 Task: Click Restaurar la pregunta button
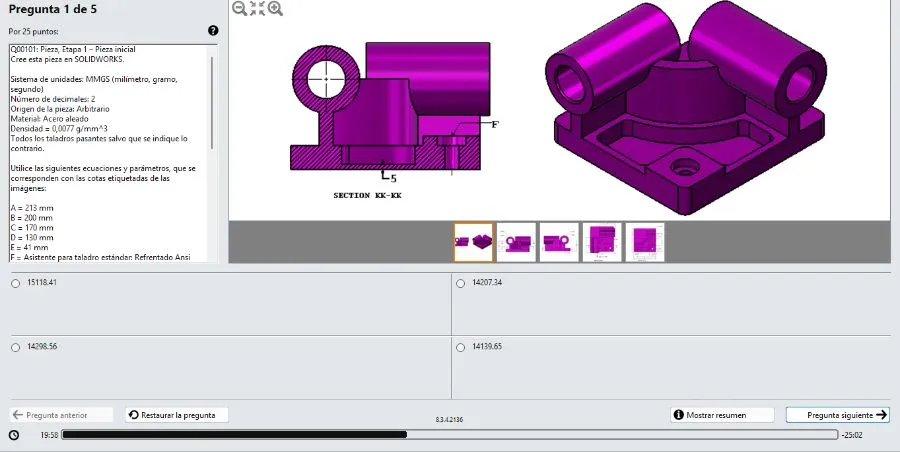(177, 415)
